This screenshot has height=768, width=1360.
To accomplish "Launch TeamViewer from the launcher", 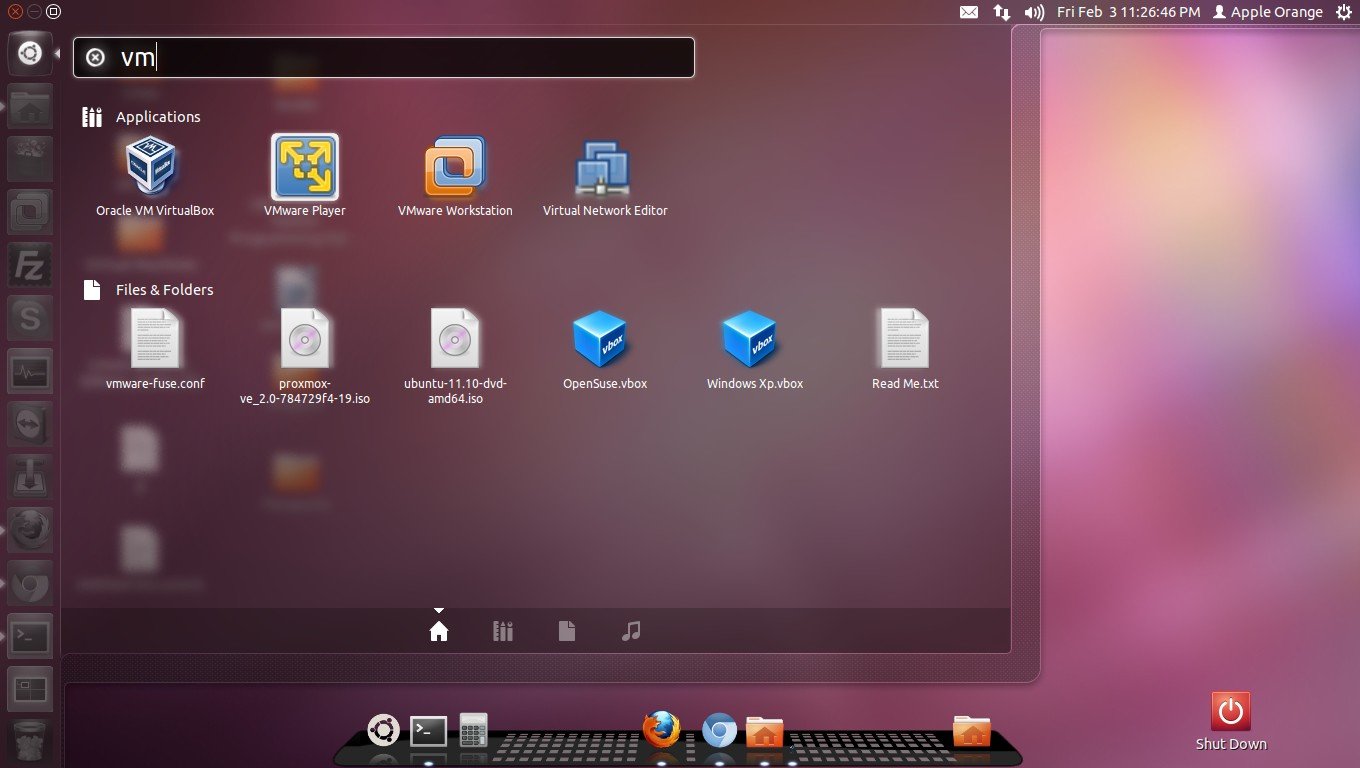I will [30, 423].
